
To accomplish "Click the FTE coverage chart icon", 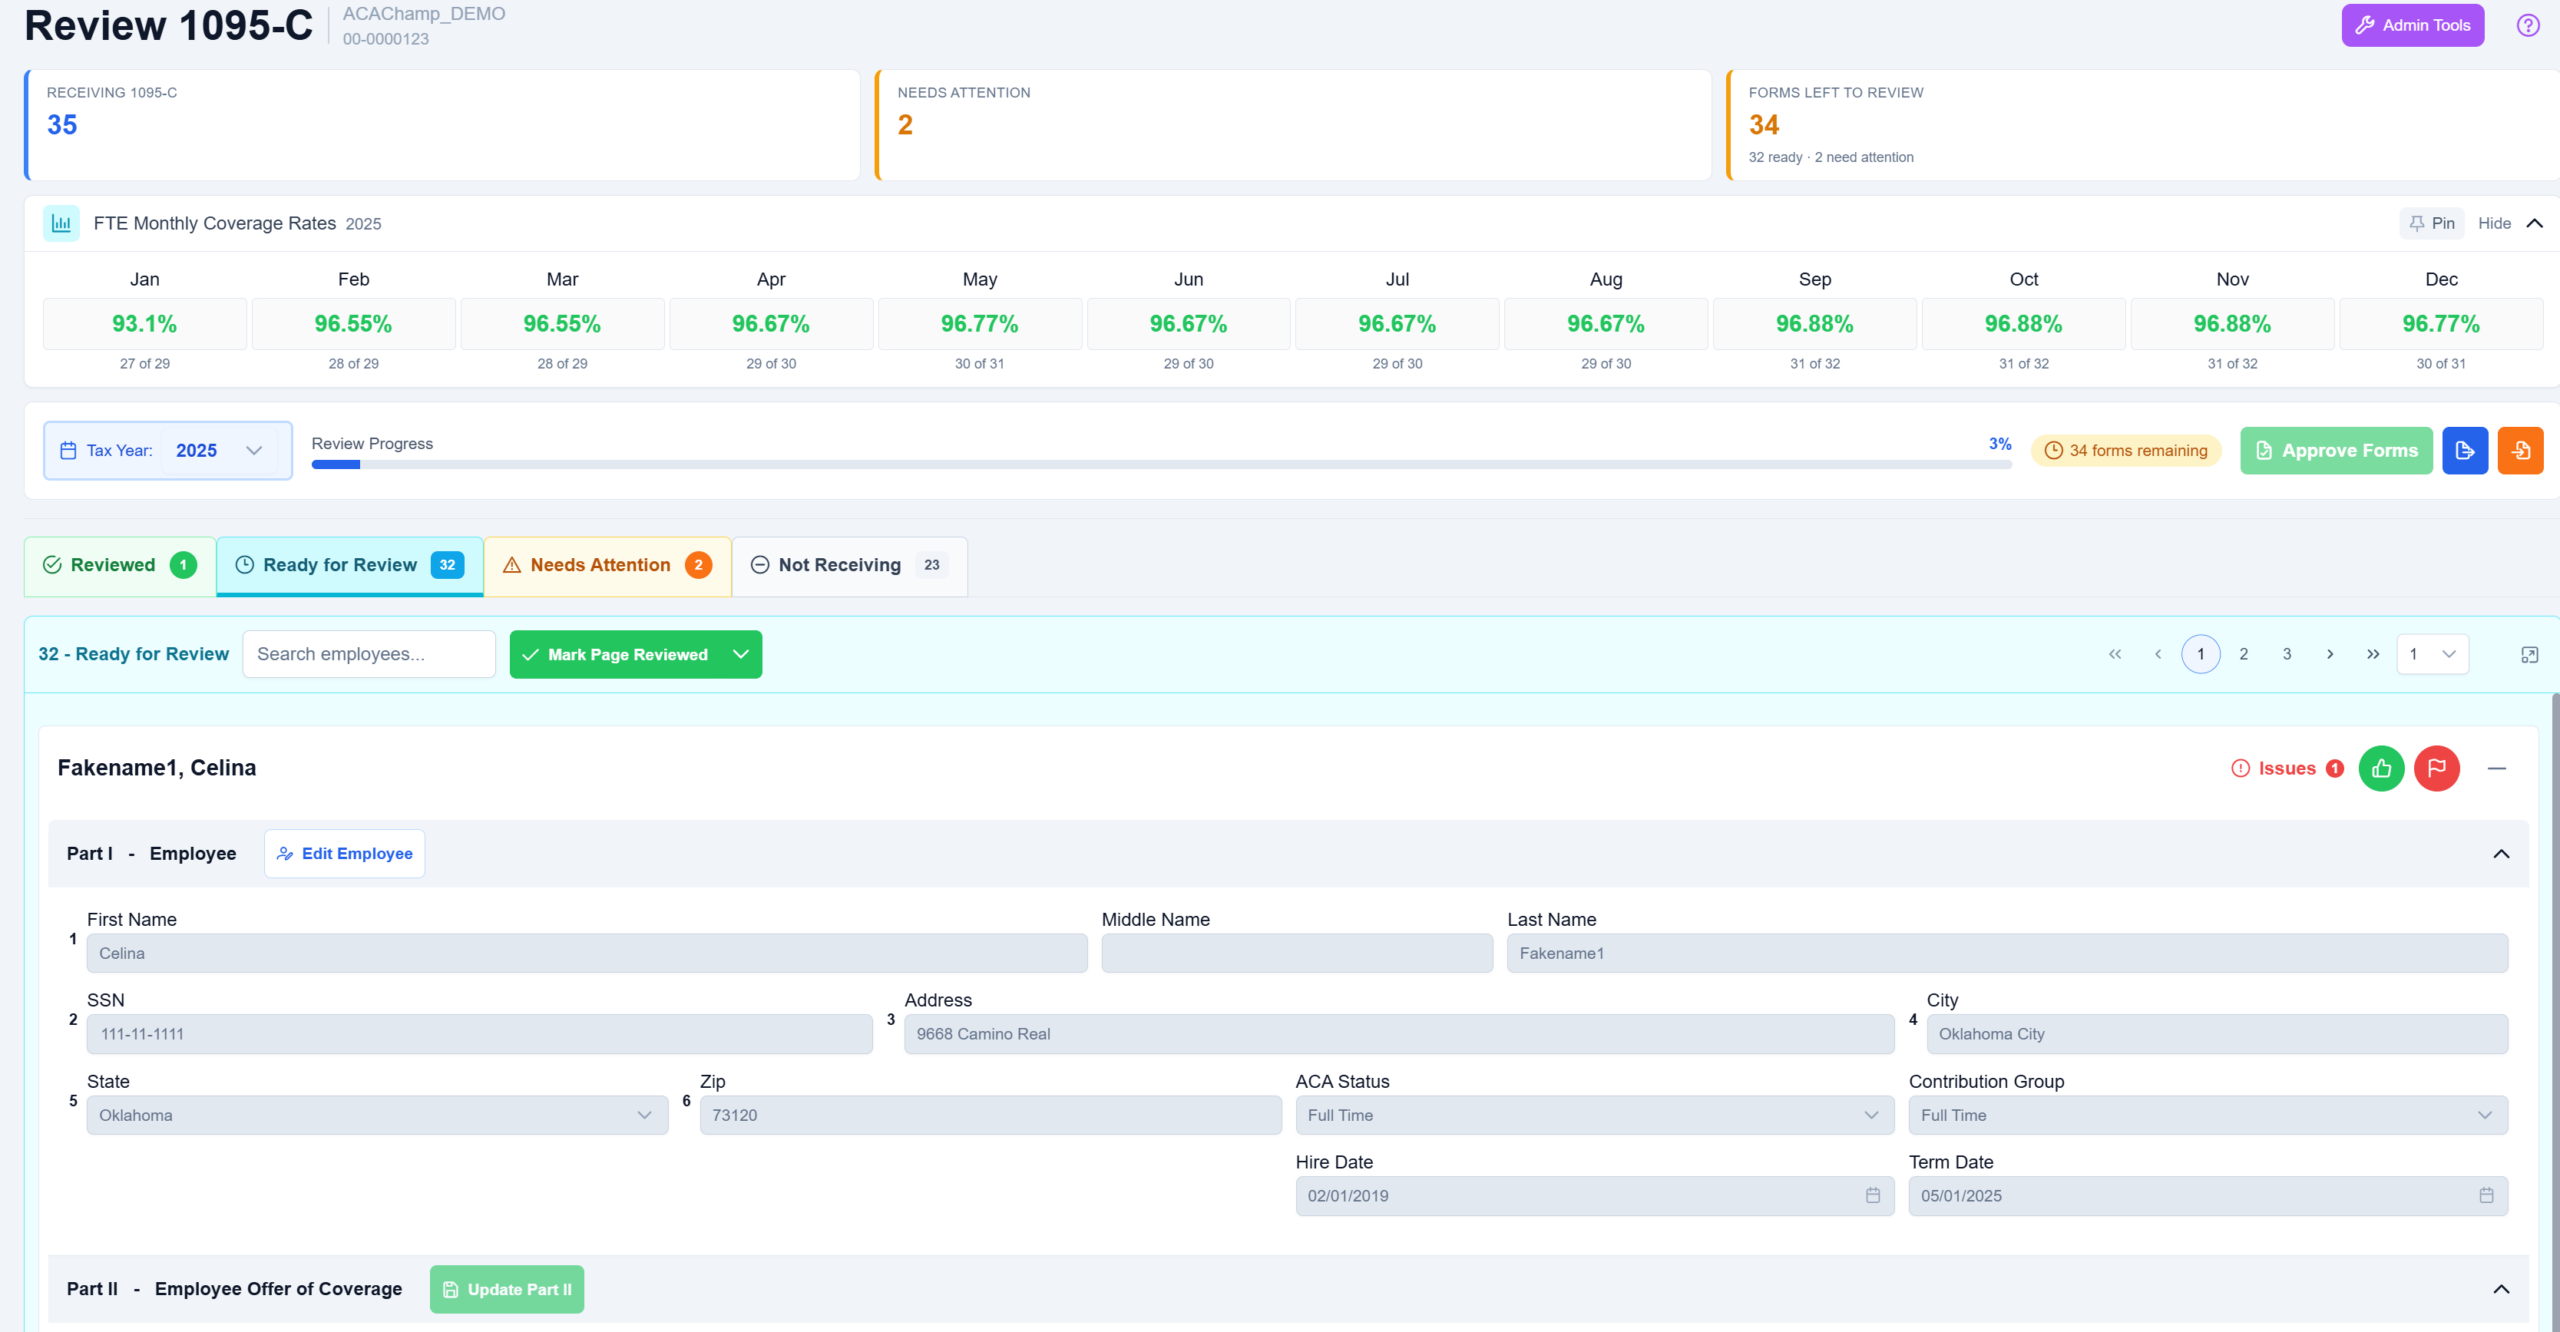I will (x=61, y=223).
